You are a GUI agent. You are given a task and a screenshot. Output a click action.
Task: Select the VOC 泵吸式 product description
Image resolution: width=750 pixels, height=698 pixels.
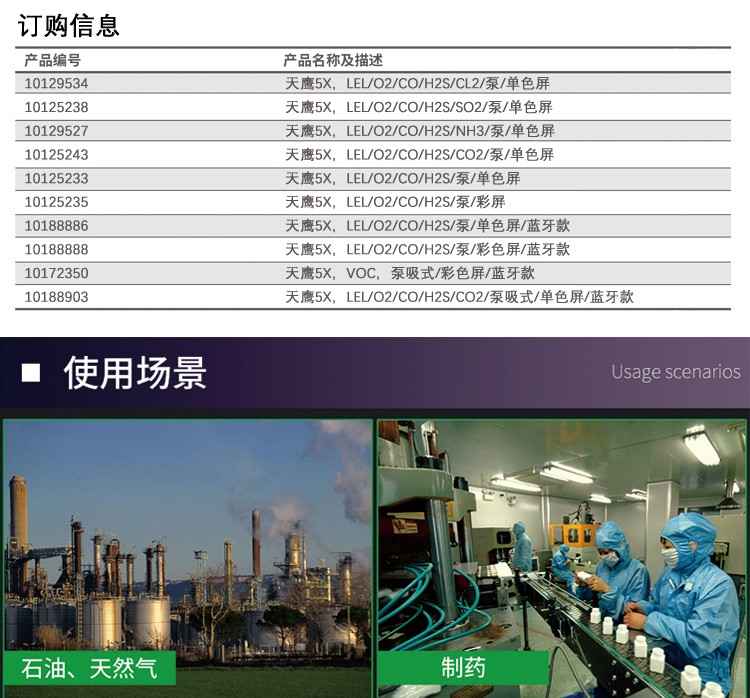409,273
